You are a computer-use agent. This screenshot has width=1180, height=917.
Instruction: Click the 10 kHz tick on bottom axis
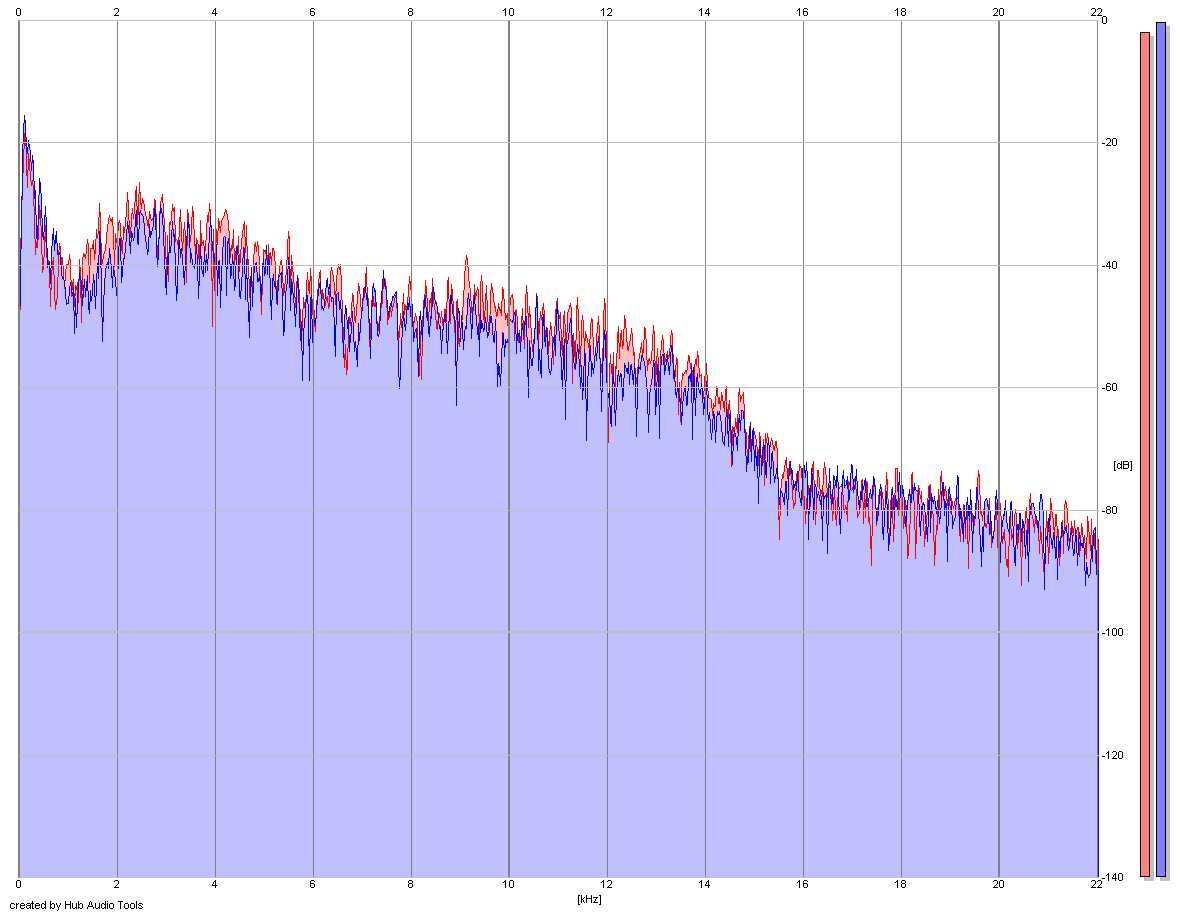509,885
